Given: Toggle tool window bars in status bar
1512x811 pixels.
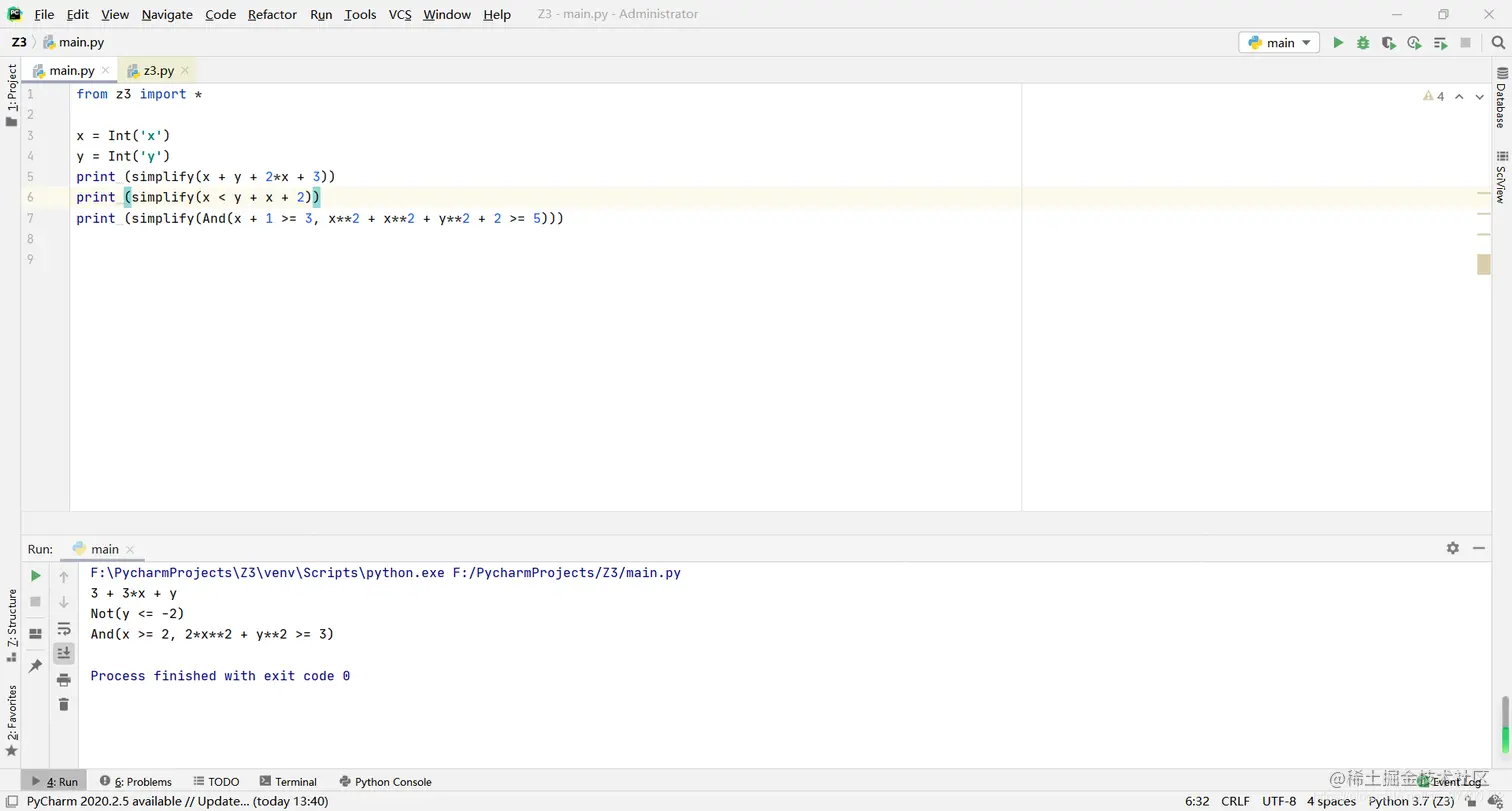Looking at the screenshot, I should (x=11, y=801).
